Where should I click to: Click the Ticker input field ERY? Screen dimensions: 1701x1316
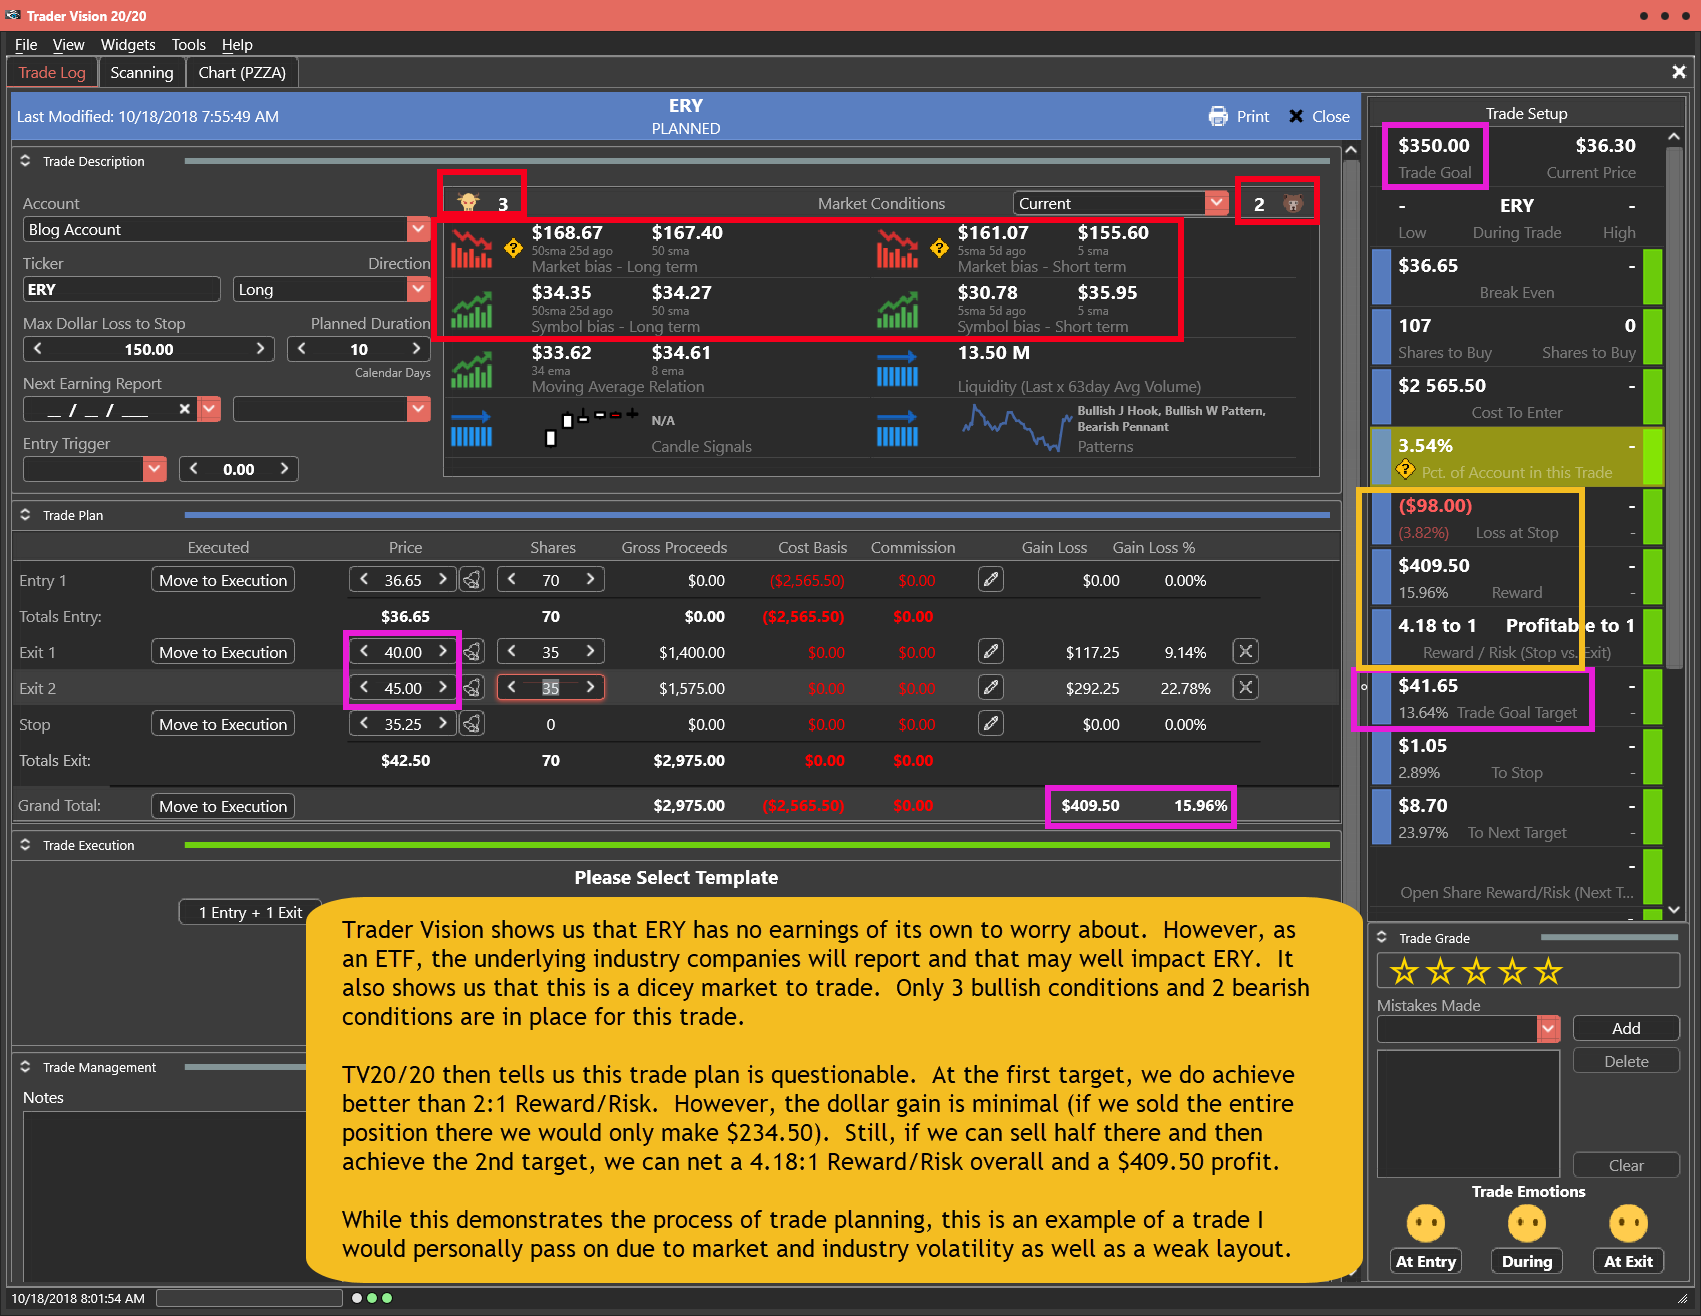point(122,290)
